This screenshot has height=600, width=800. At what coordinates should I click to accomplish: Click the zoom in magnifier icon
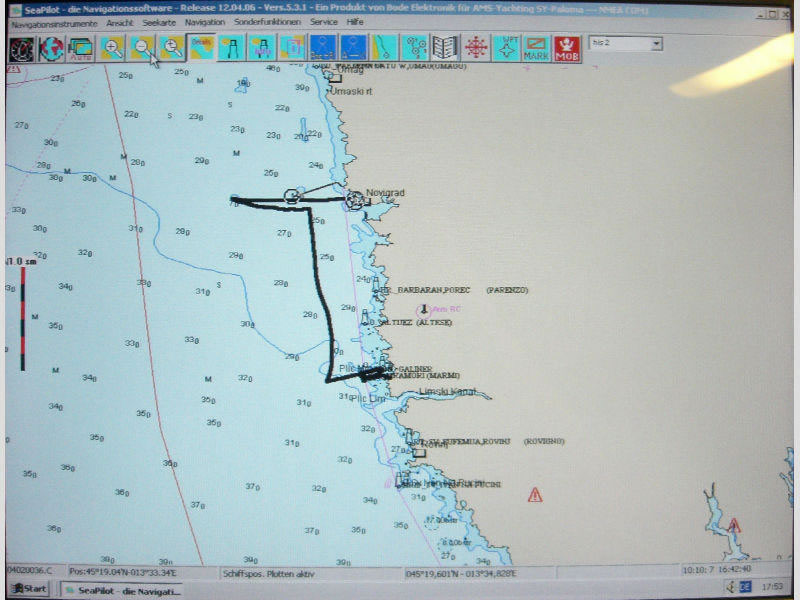point(113,47)
